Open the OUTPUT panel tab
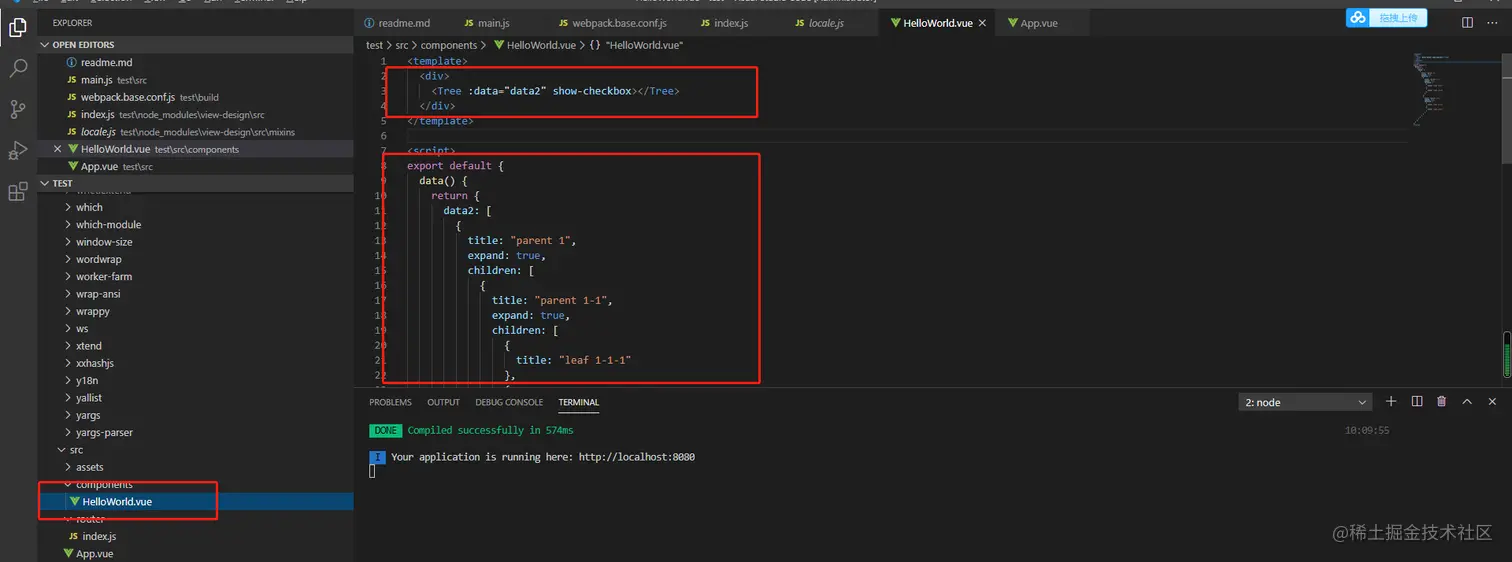Image resolution: width=1512 pixels, height=562 pixels. click(x=443, y=402)
